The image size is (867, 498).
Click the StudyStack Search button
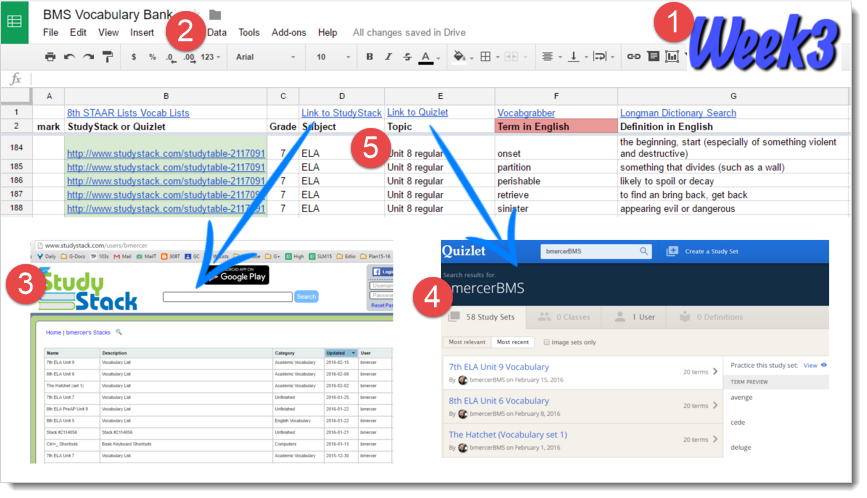coord(306,297)
